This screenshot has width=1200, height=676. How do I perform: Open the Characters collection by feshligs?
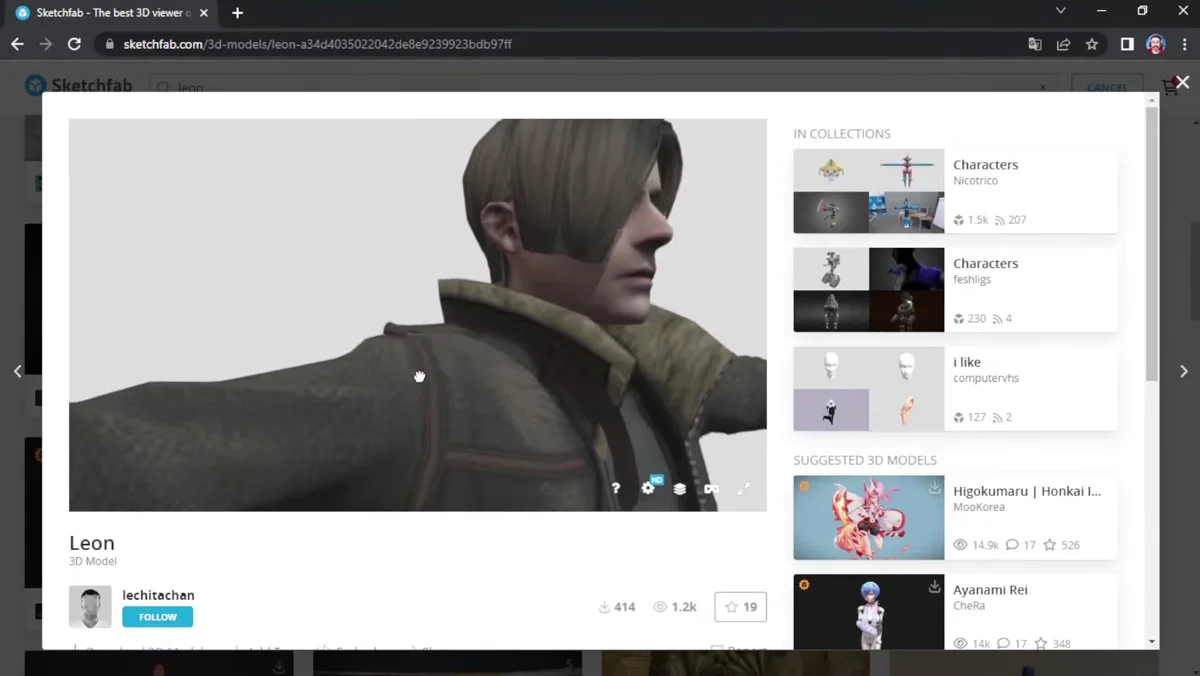(985, 264)
